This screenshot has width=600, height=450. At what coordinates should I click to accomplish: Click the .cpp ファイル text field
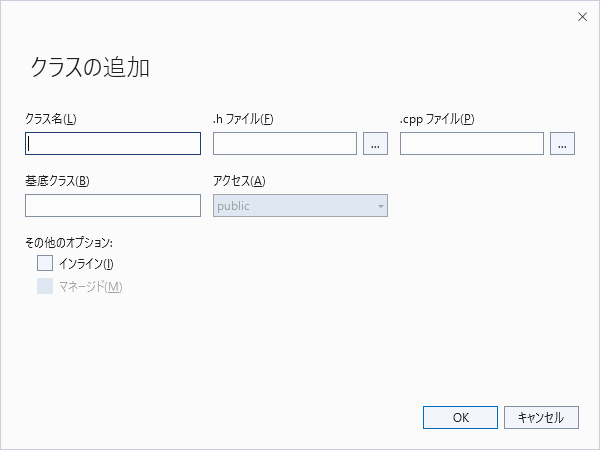pyautogui.click(x=472, y=144)
